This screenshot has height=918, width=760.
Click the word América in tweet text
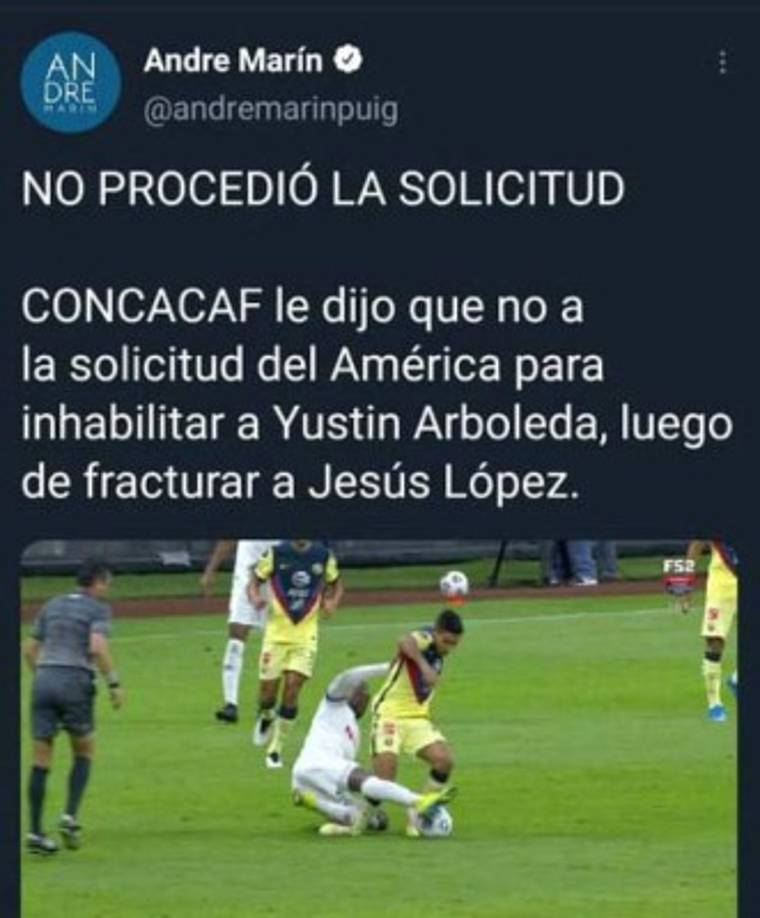416,367
